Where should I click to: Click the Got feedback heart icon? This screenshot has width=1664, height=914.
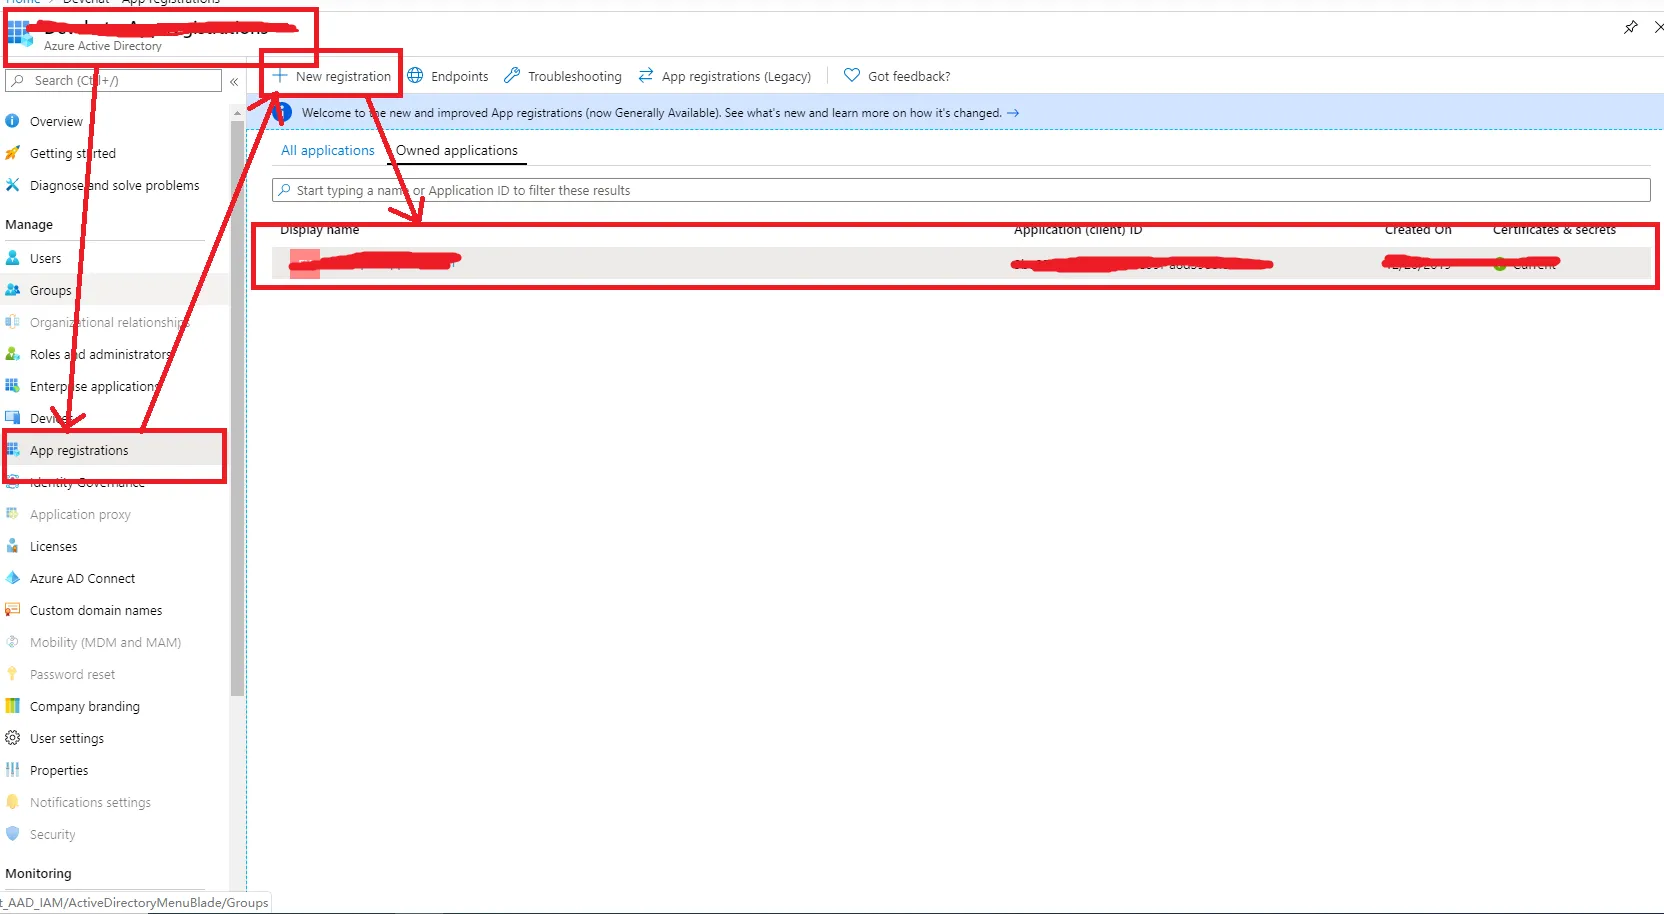(x=852, y=76)
